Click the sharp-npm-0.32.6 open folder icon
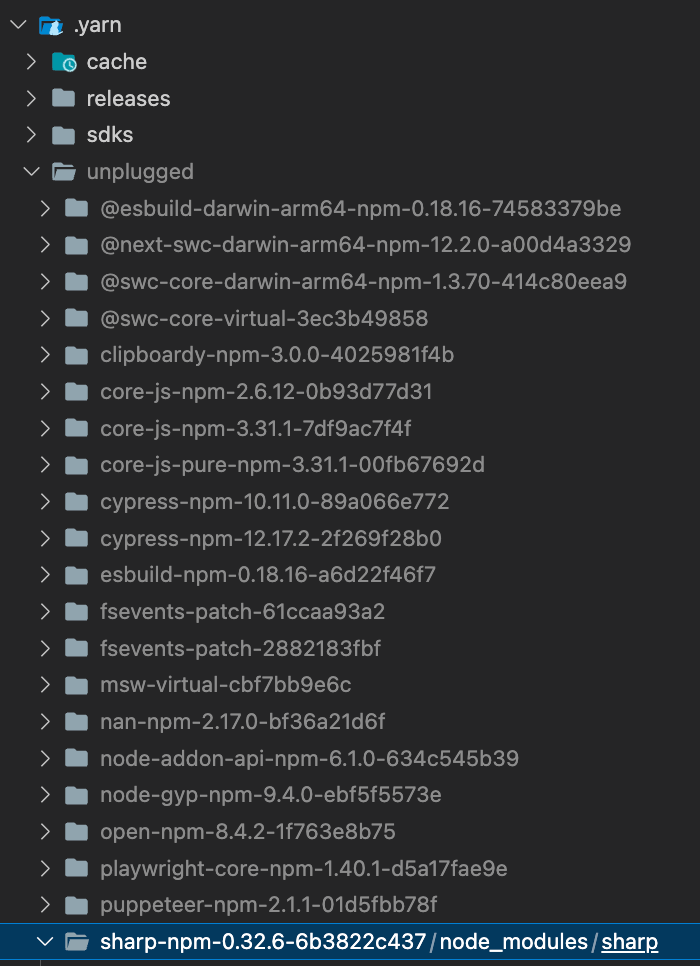 77,942
